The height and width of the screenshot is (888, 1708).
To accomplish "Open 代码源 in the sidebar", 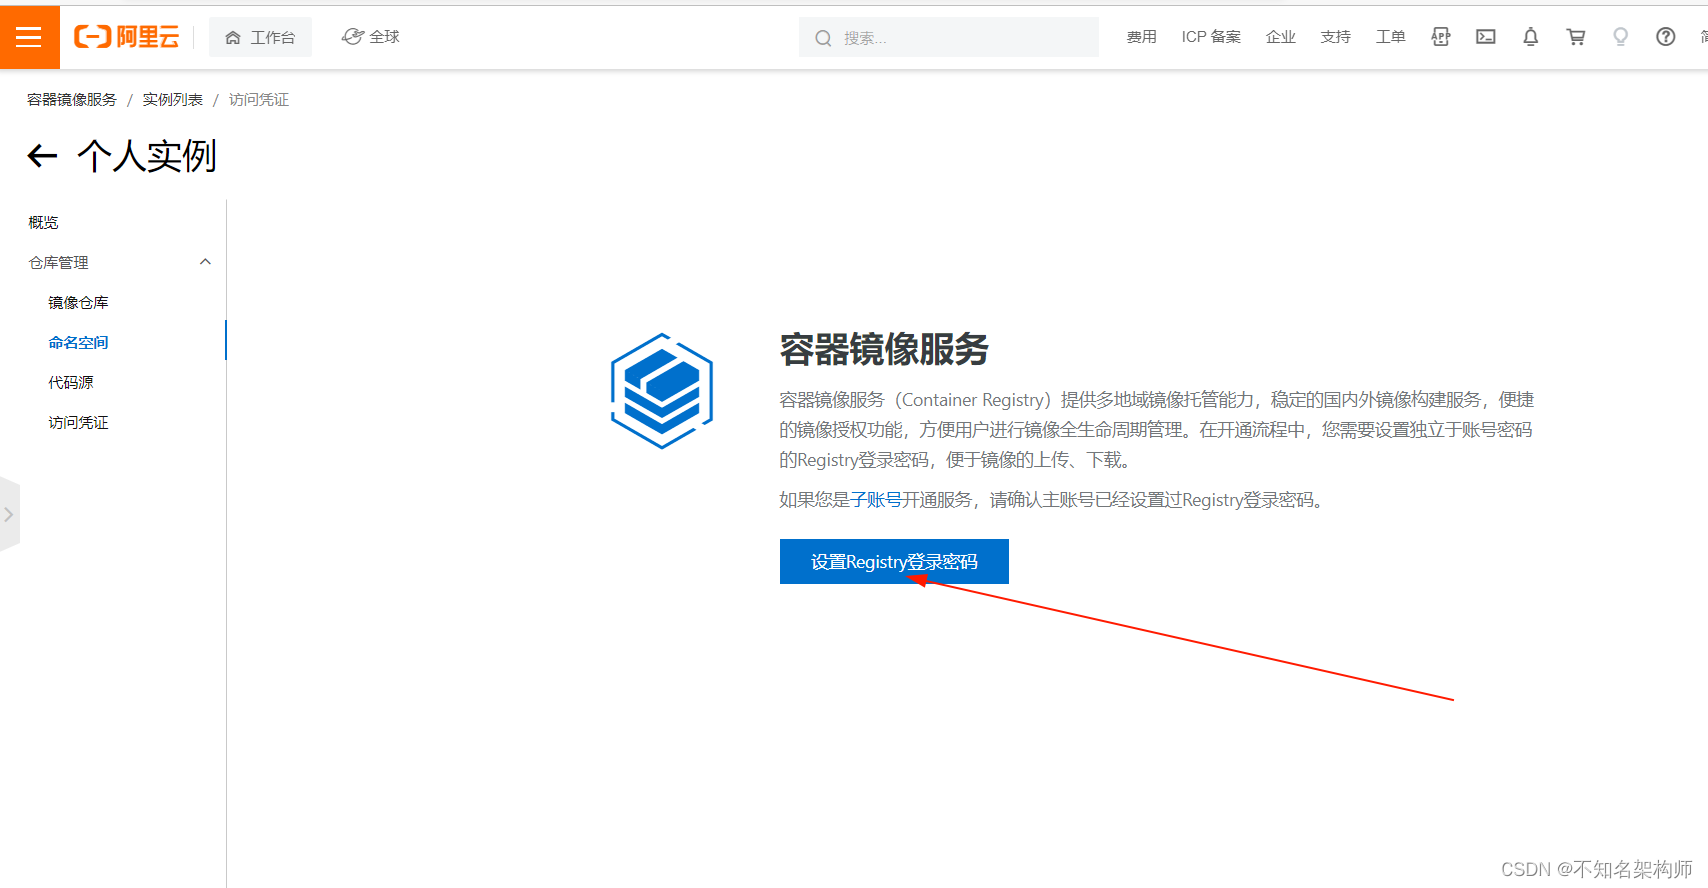I will click(71, 382).
